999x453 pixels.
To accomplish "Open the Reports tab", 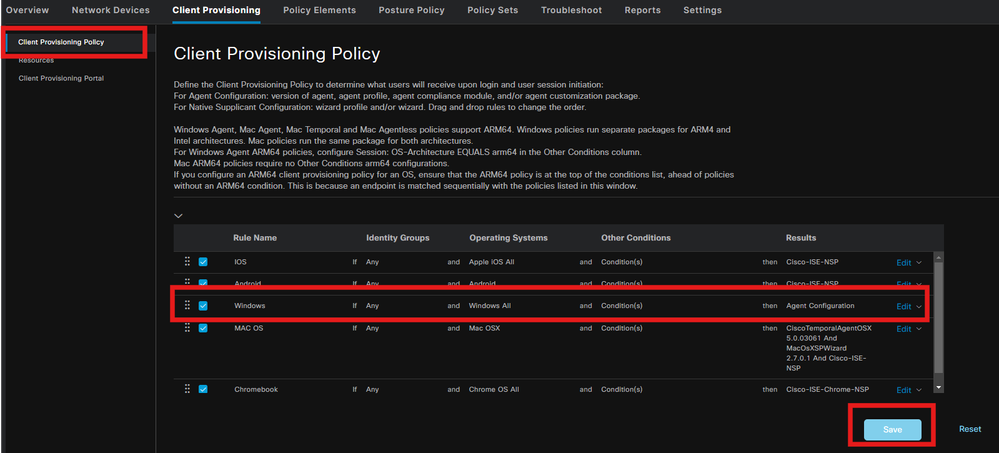I will pos(642,10).
